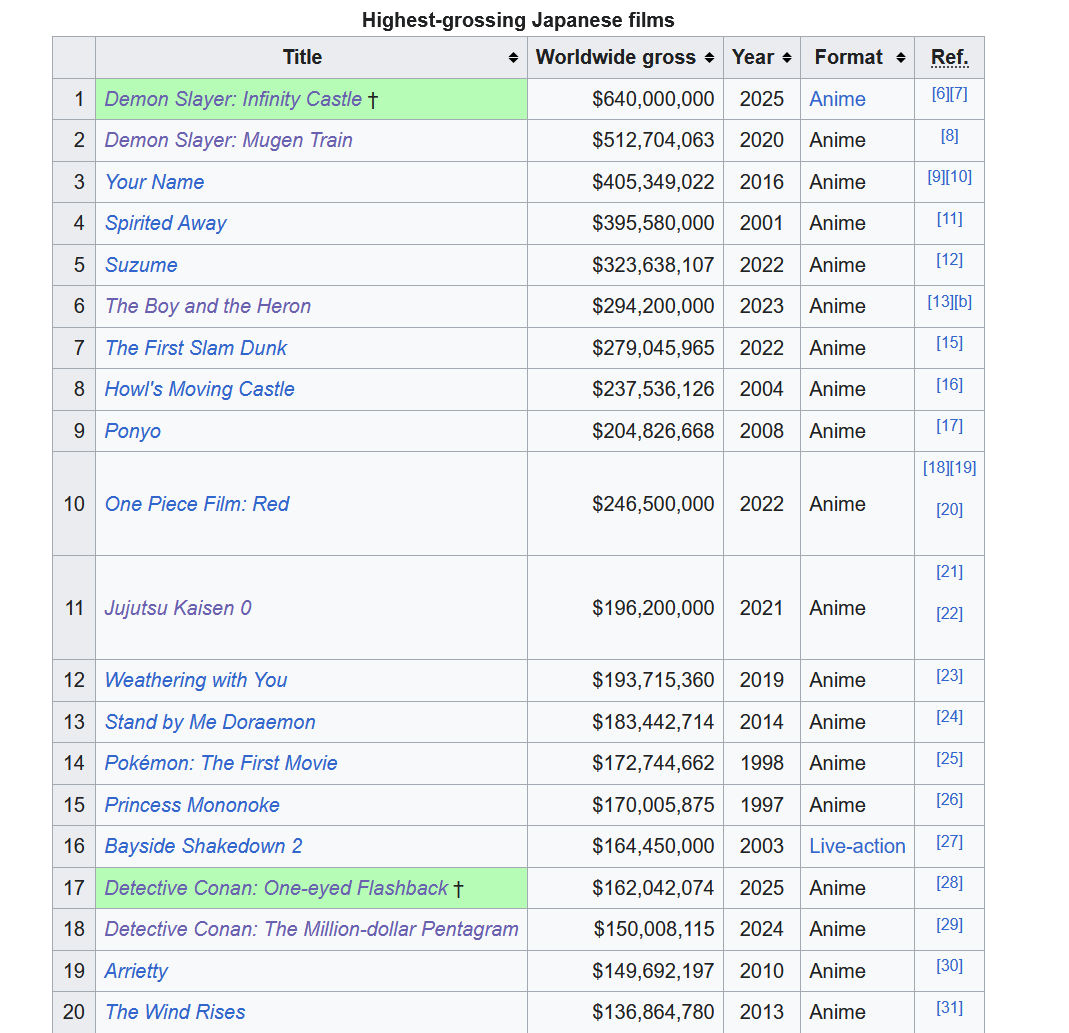Open reference [23] for Weathering with You
Viewport: 1069px width, 1033px height.
point(950,675)
